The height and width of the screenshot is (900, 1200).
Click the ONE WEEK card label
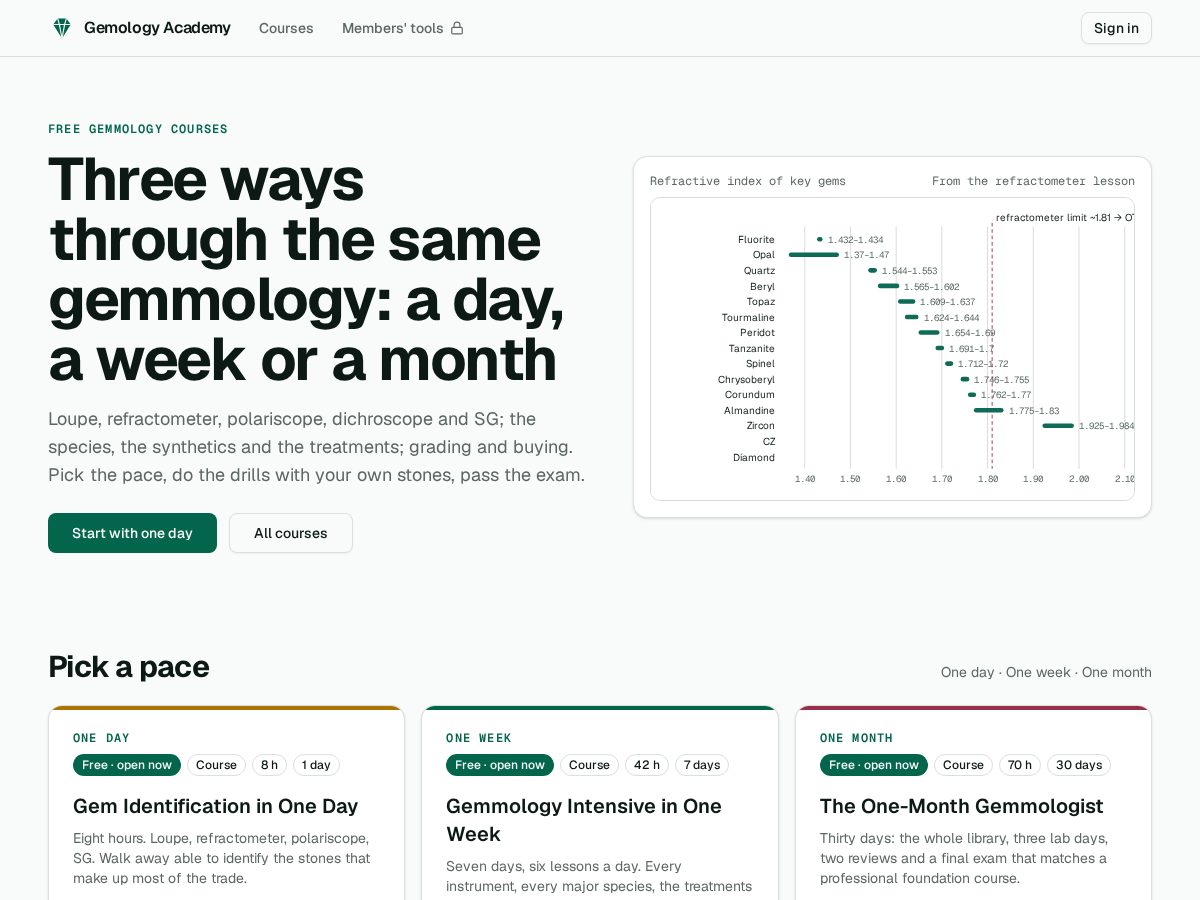479,738
